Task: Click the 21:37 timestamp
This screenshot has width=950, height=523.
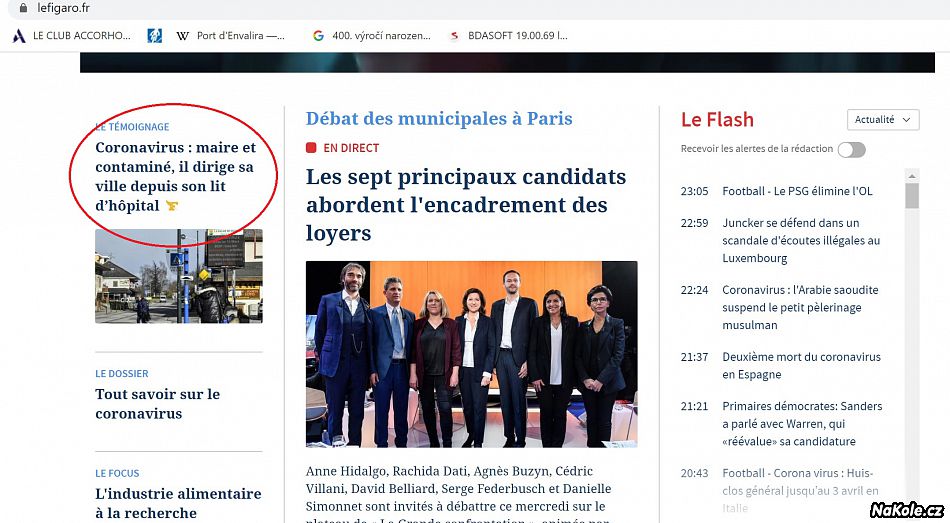Action: pyautogui.click(x=694, y=357)
